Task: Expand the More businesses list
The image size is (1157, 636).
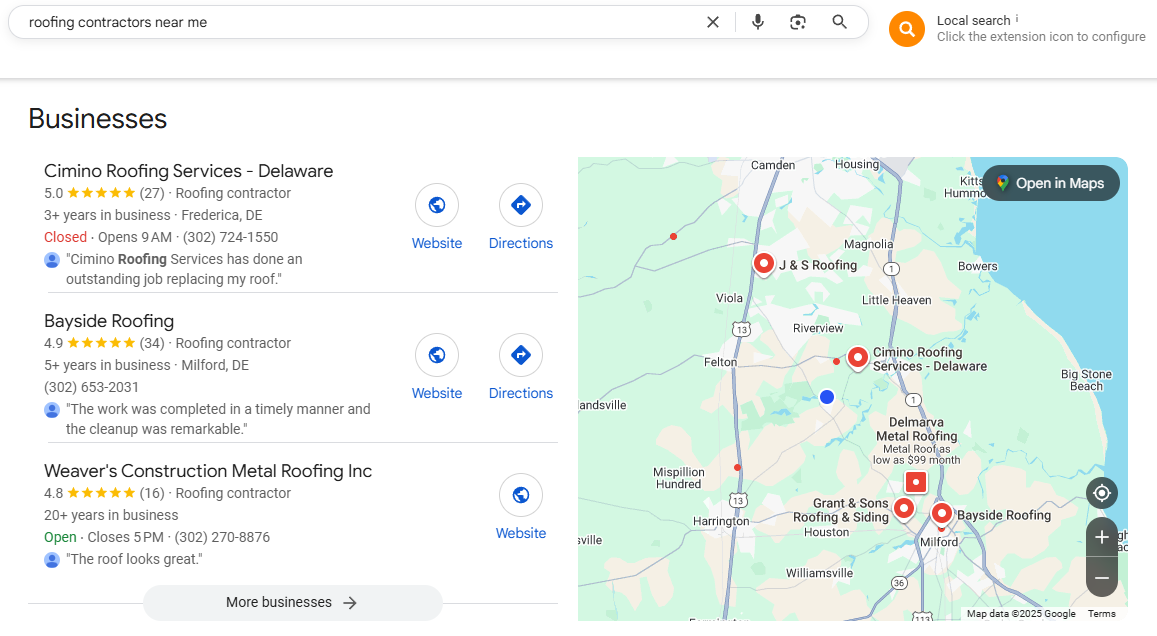Action: [292, 603]
